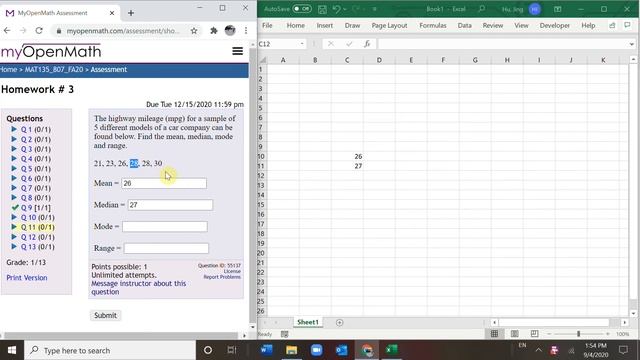The image size is (640, 360).
Task: Click the Range answer field
Action: point(166,248)
